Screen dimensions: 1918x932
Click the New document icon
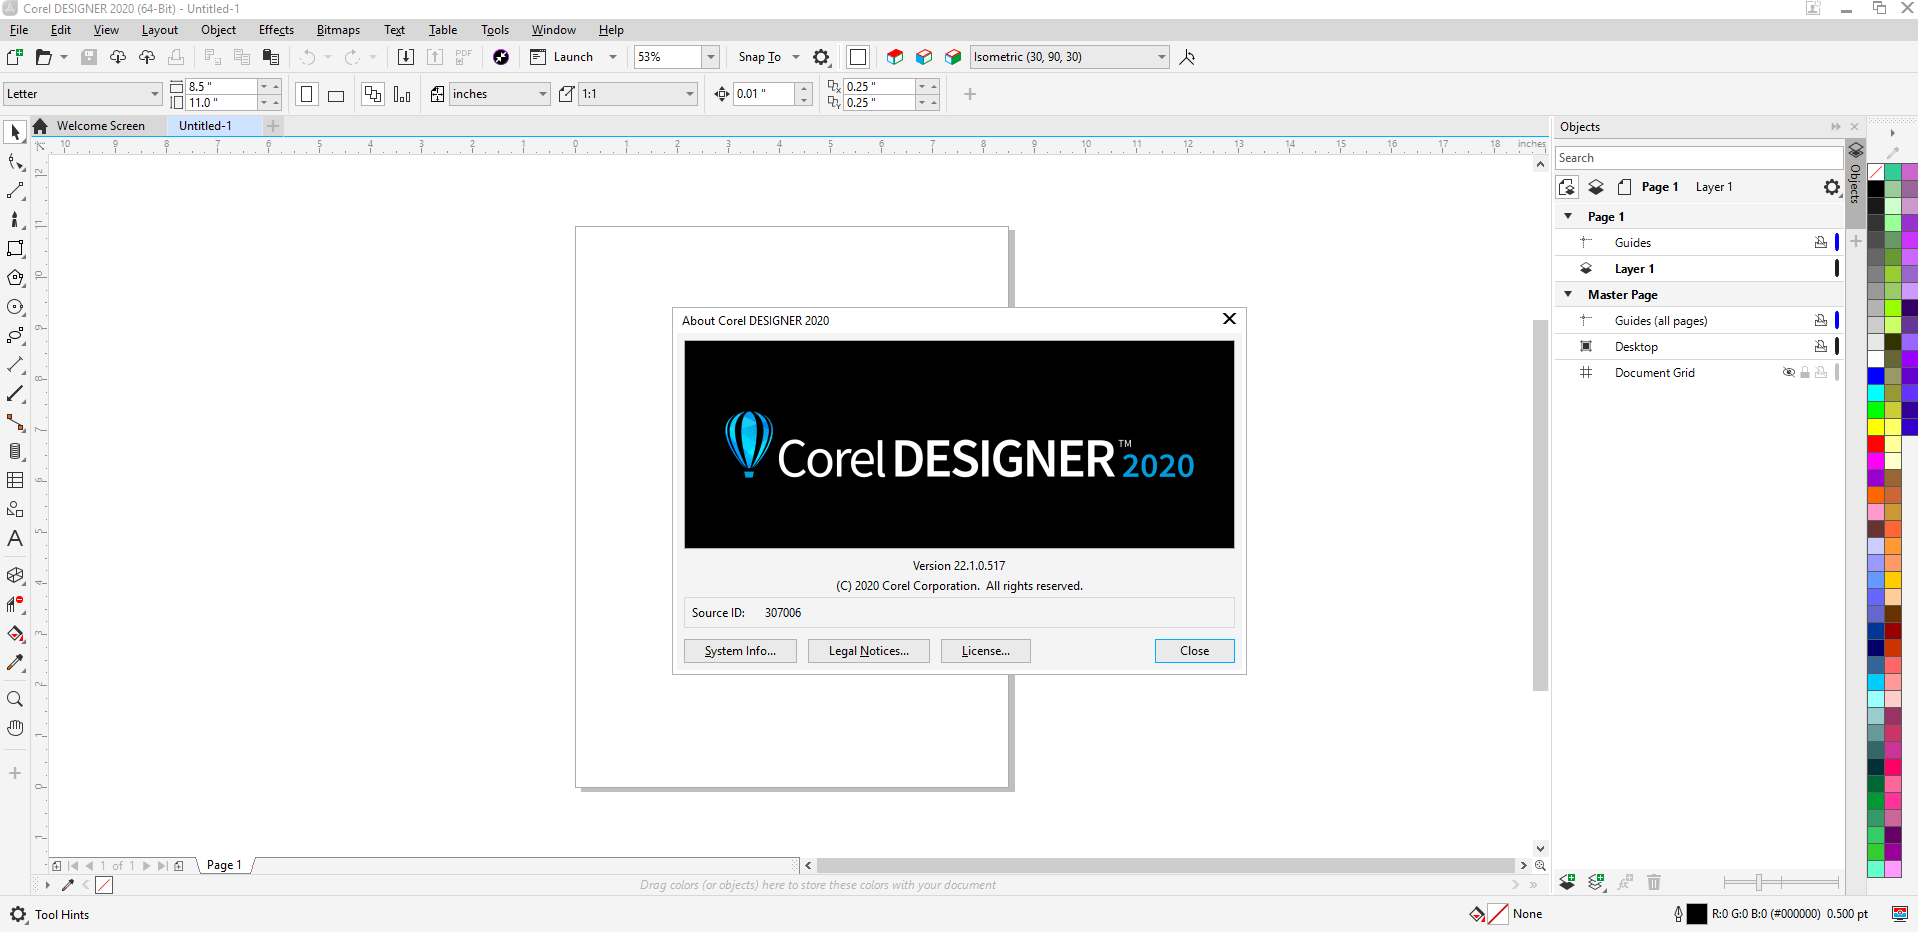click(15, 57)
